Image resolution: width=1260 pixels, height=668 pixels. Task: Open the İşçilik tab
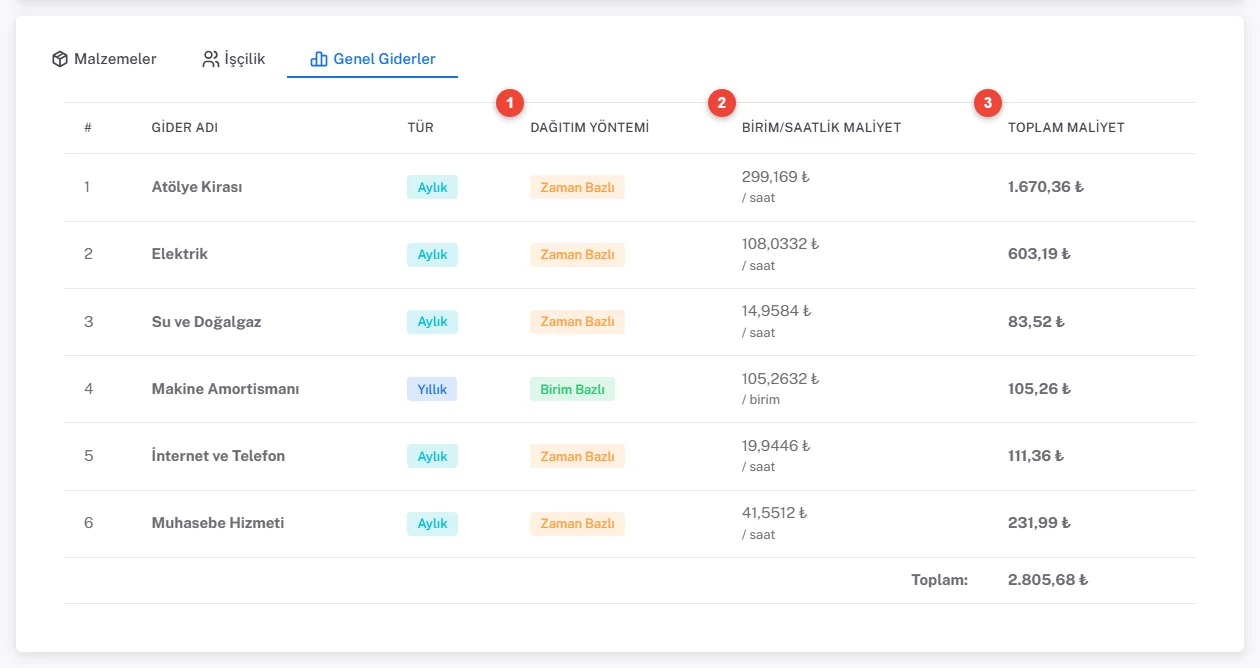pyautogui.click(x=233, y=59)
